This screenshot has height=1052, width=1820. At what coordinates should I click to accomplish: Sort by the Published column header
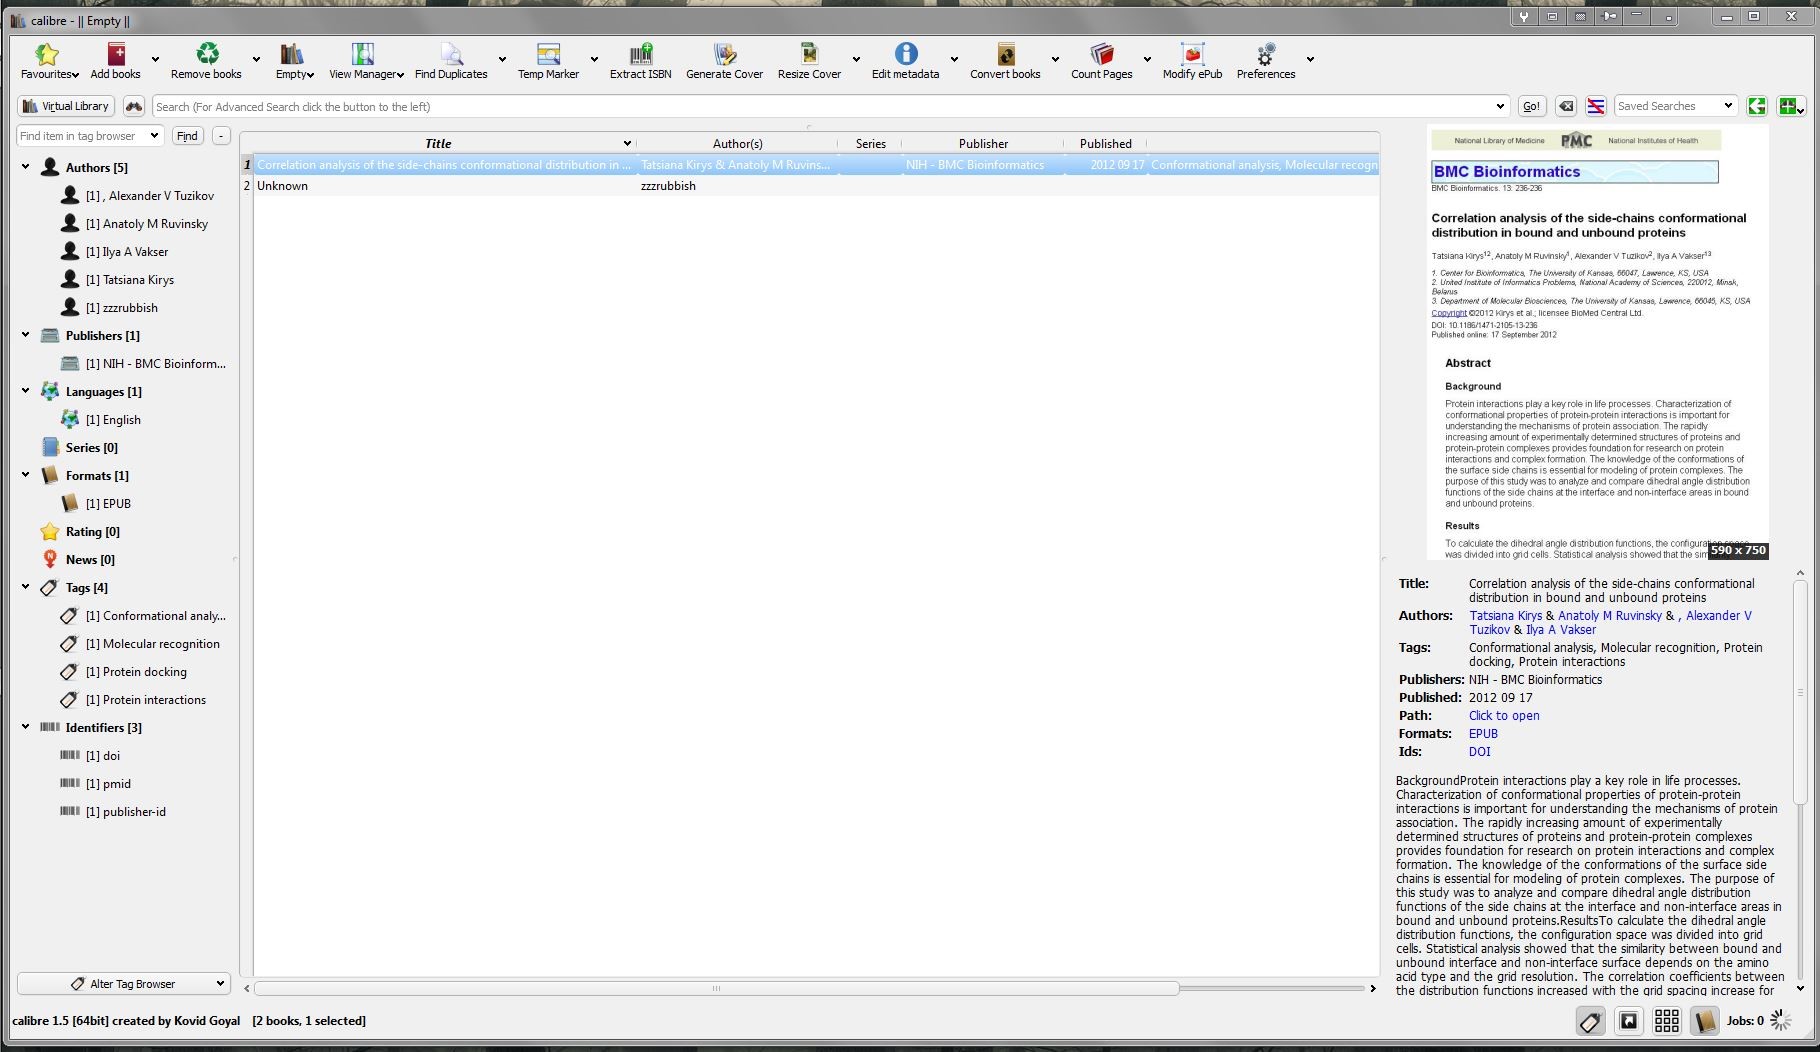coord(1105,144)
